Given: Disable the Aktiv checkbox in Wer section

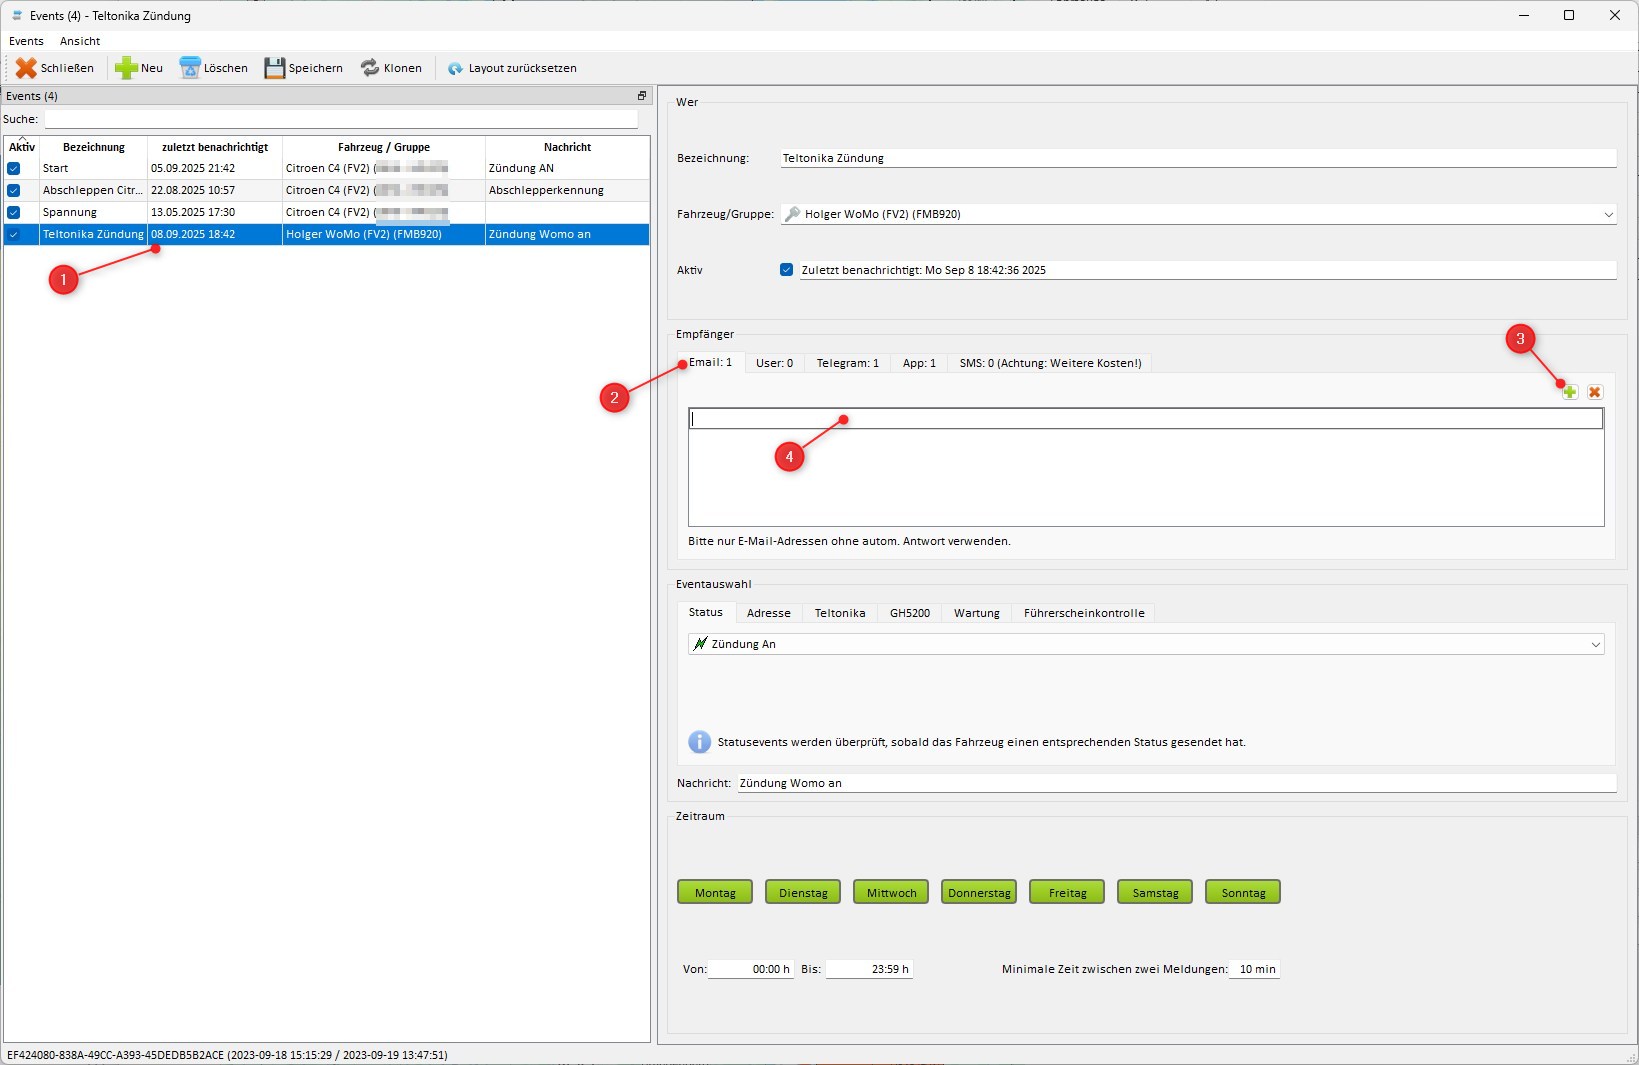Looking at the screenshot, I should (787, 270).
